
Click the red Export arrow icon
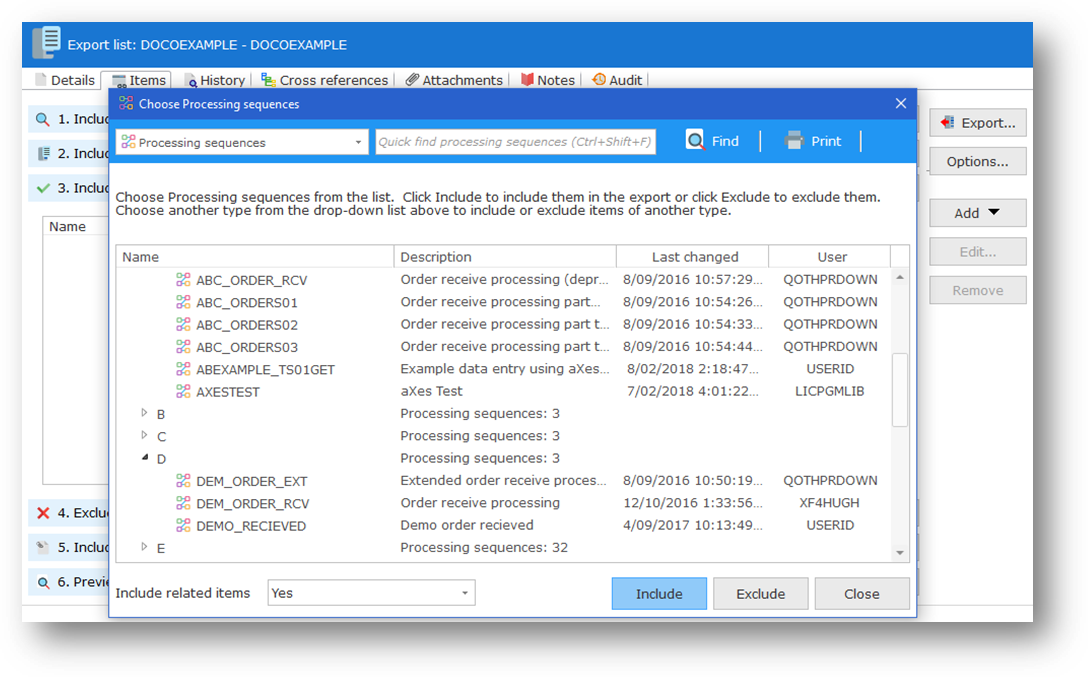point(947,123)
